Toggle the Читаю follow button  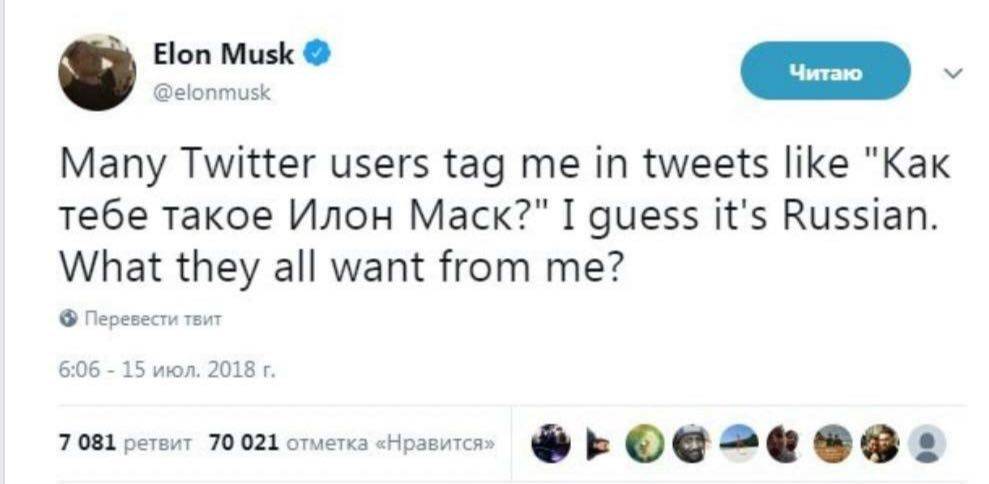(825, 74)
